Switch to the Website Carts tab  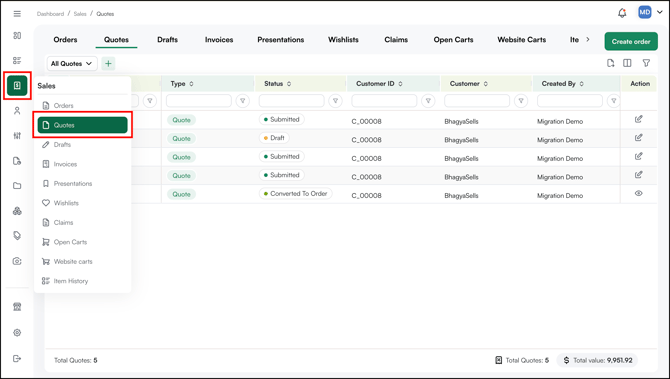(522, 40)
